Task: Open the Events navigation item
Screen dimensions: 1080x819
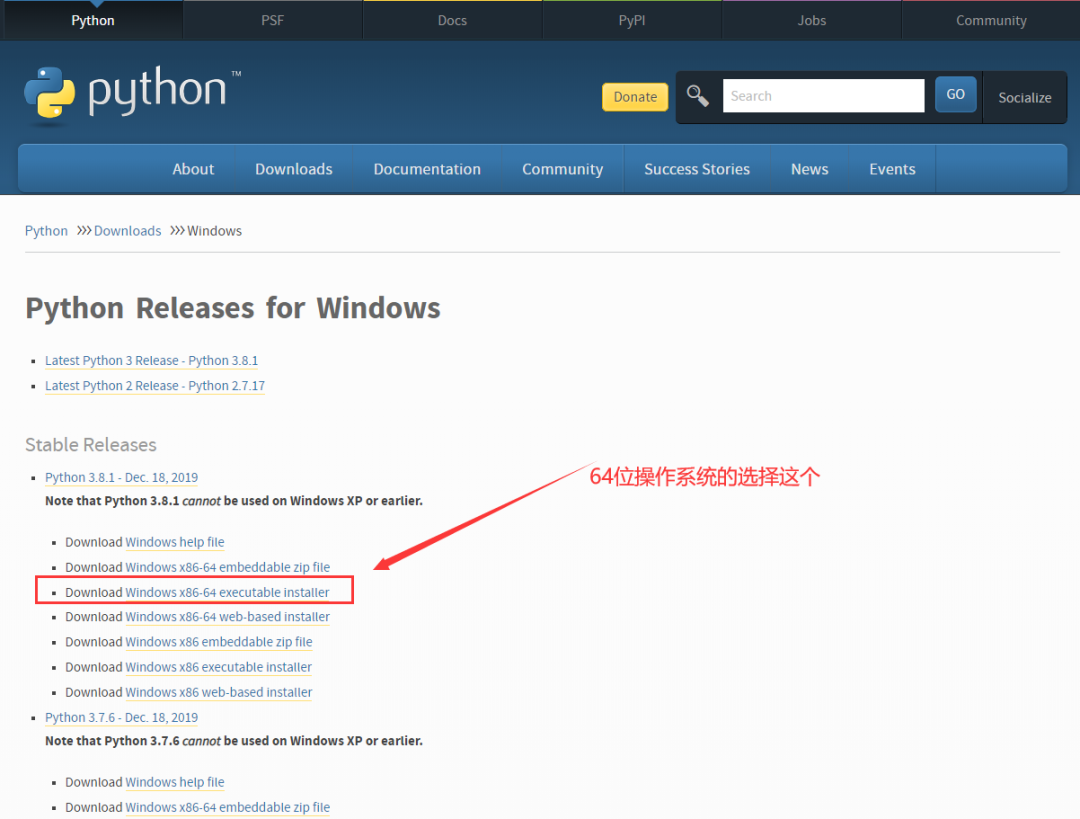Action: point(892,169)
